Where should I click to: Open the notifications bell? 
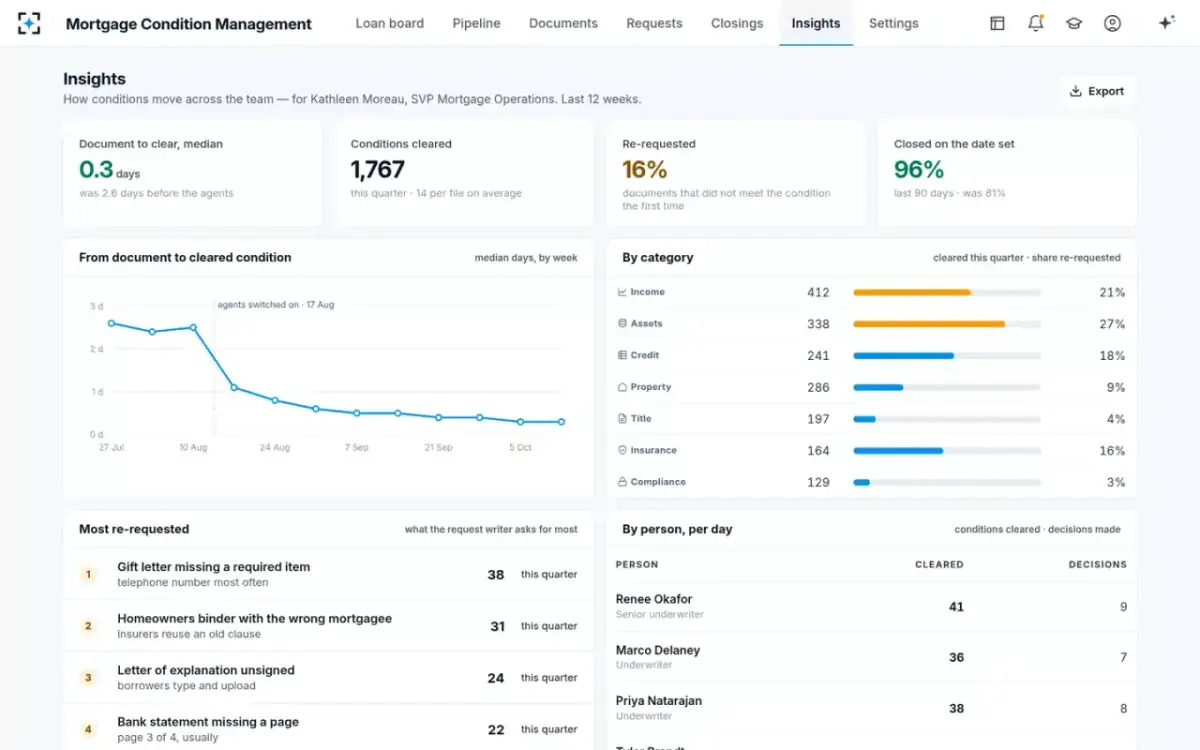(1036, 23)
